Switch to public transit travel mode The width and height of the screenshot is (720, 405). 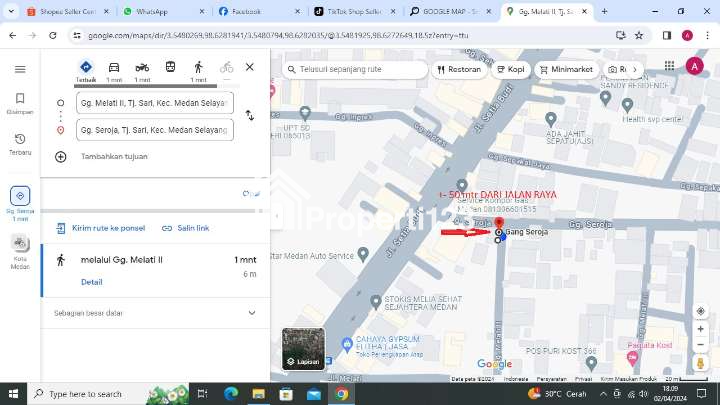click(170, 68)
